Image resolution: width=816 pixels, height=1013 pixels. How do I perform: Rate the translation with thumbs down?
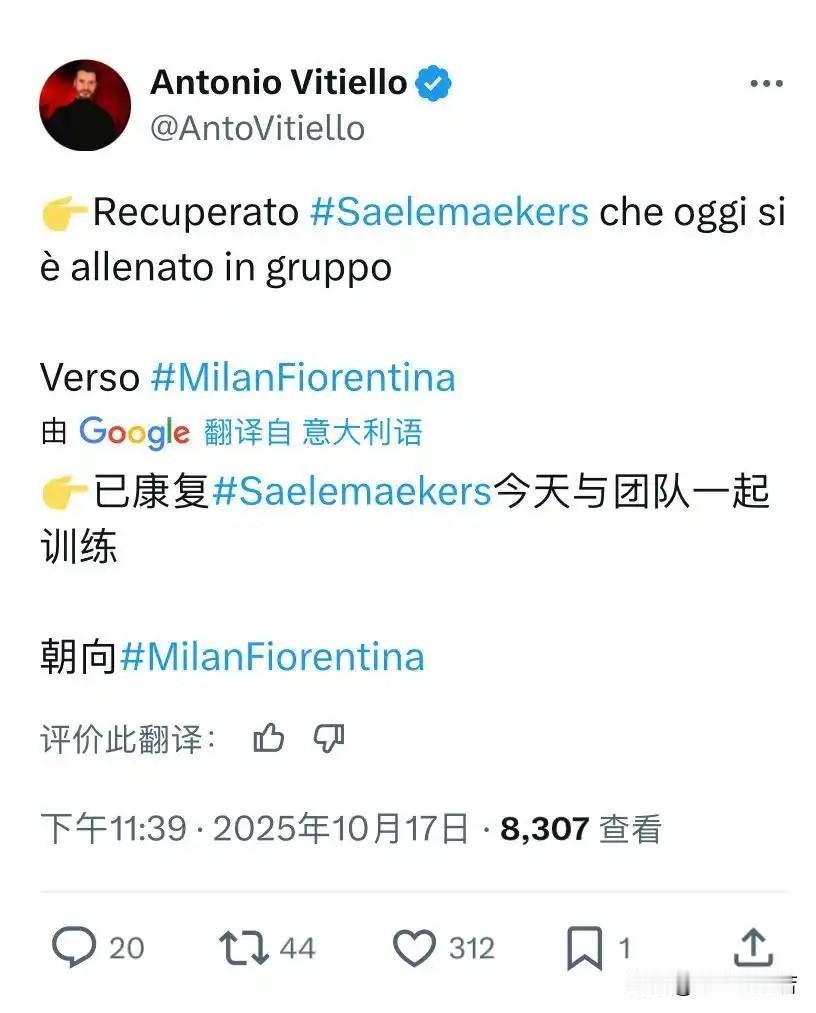click(329, 738)
